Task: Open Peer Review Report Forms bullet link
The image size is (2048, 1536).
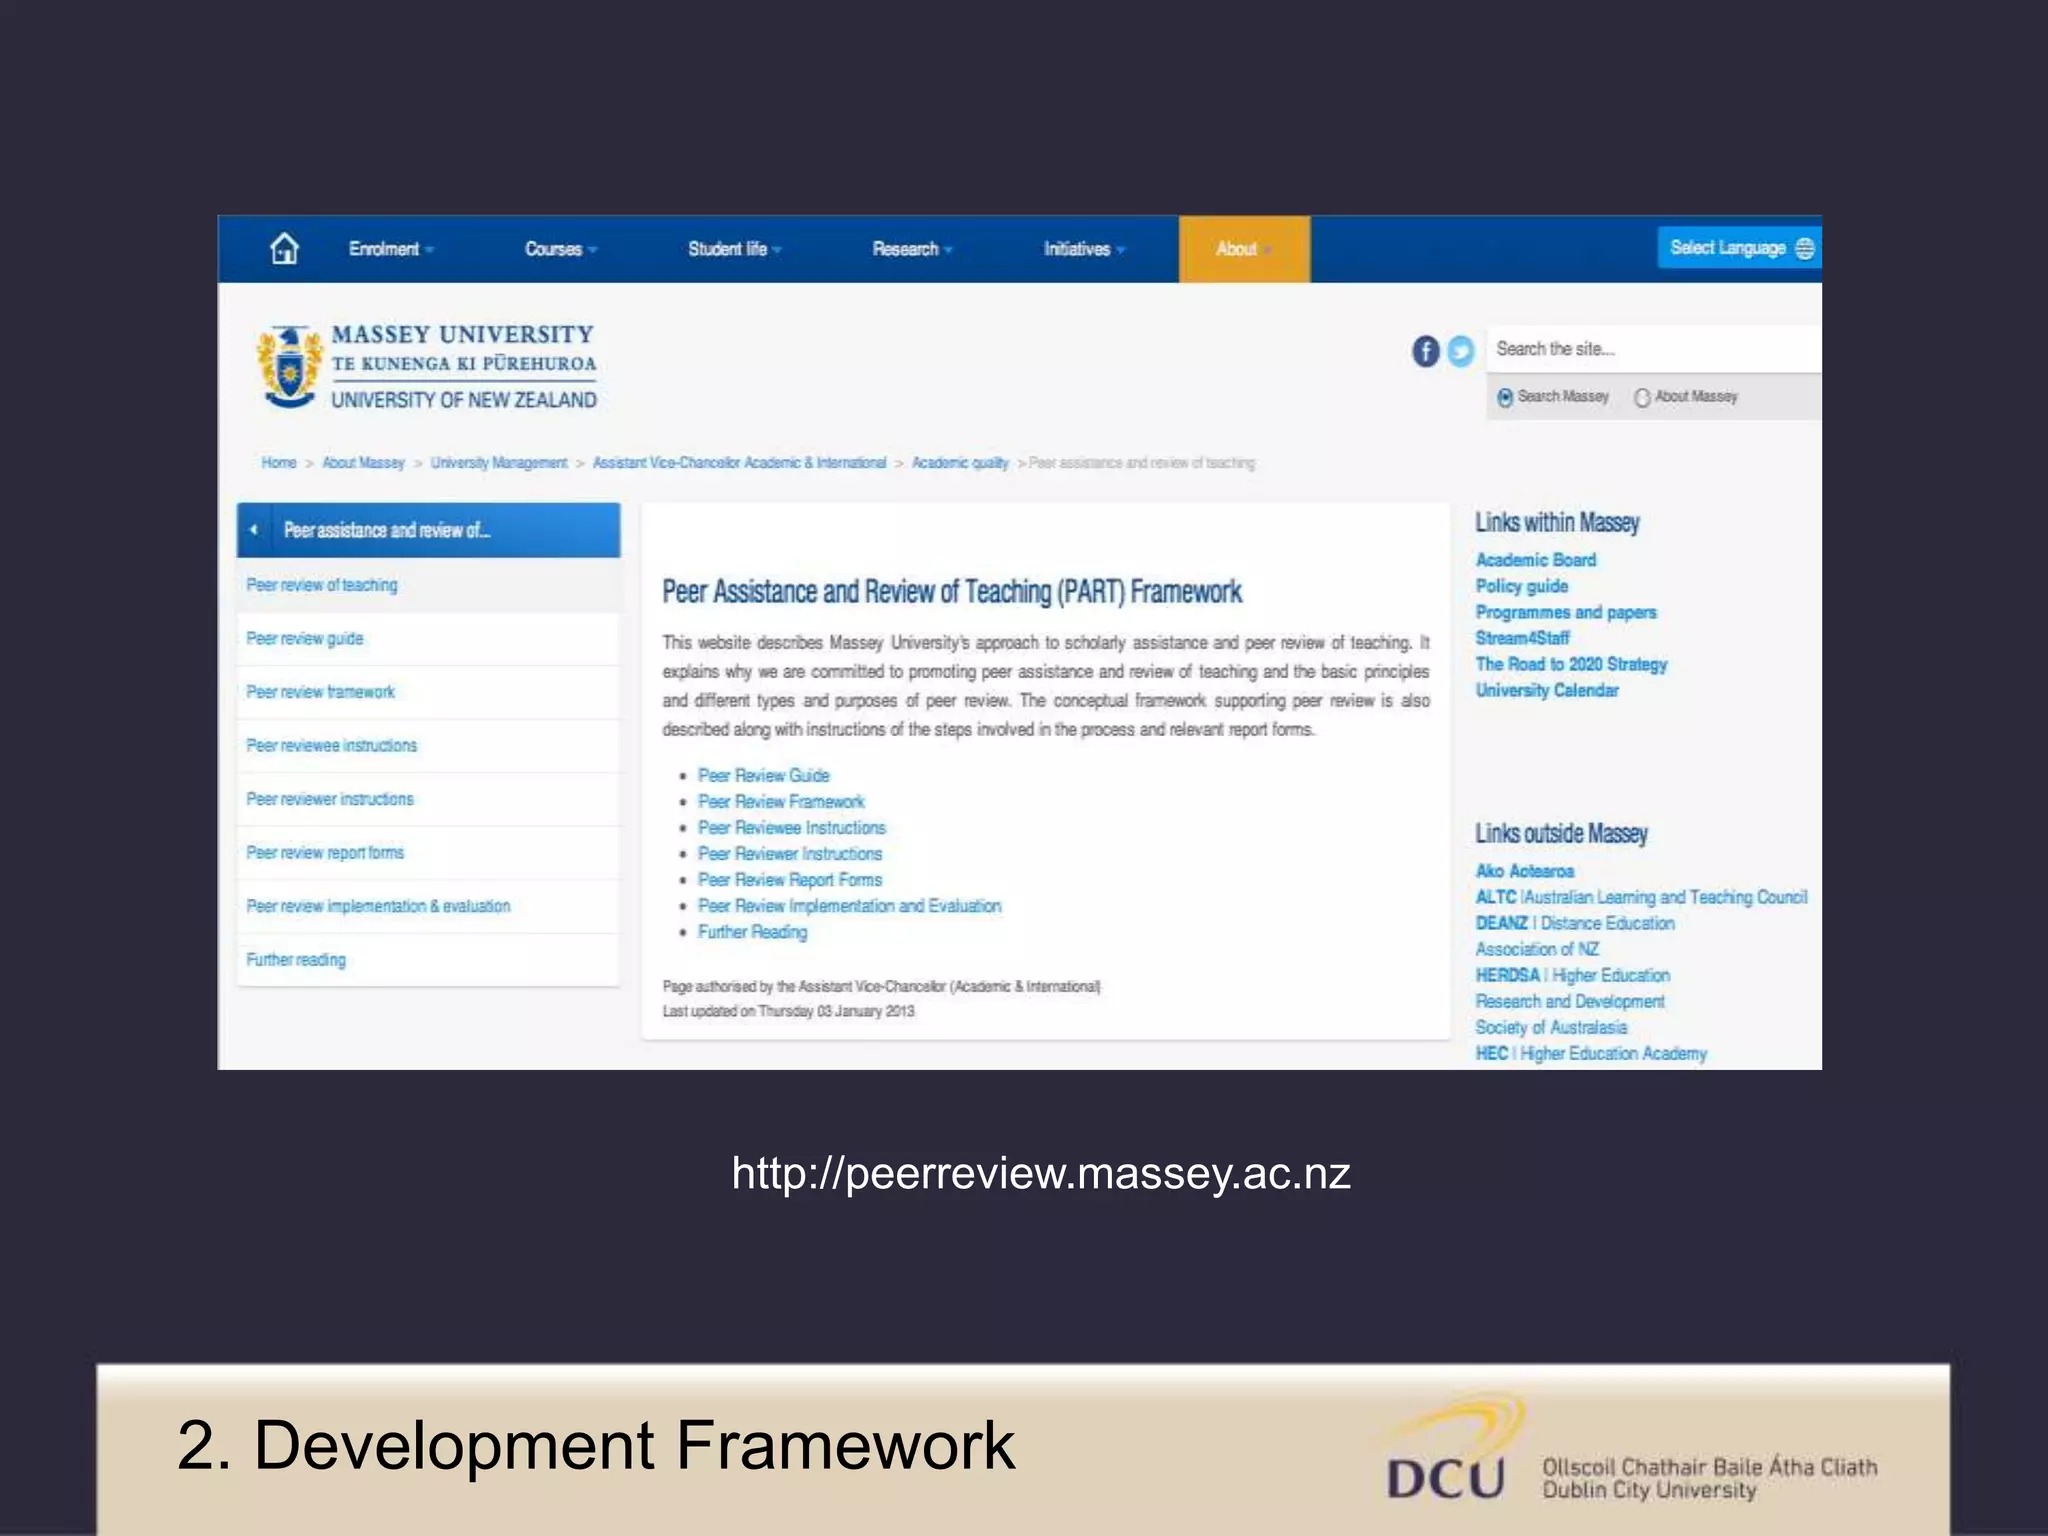Action: (x=790, y=880)
